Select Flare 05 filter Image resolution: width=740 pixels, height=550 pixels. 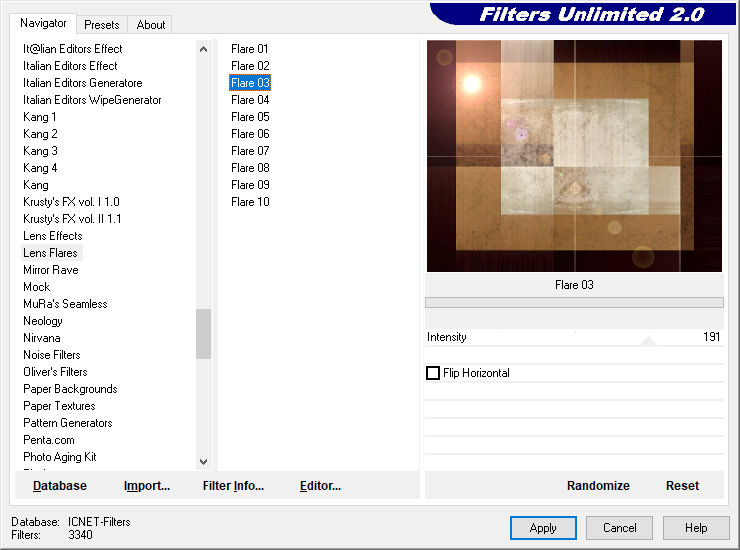[x=250, y=117]
